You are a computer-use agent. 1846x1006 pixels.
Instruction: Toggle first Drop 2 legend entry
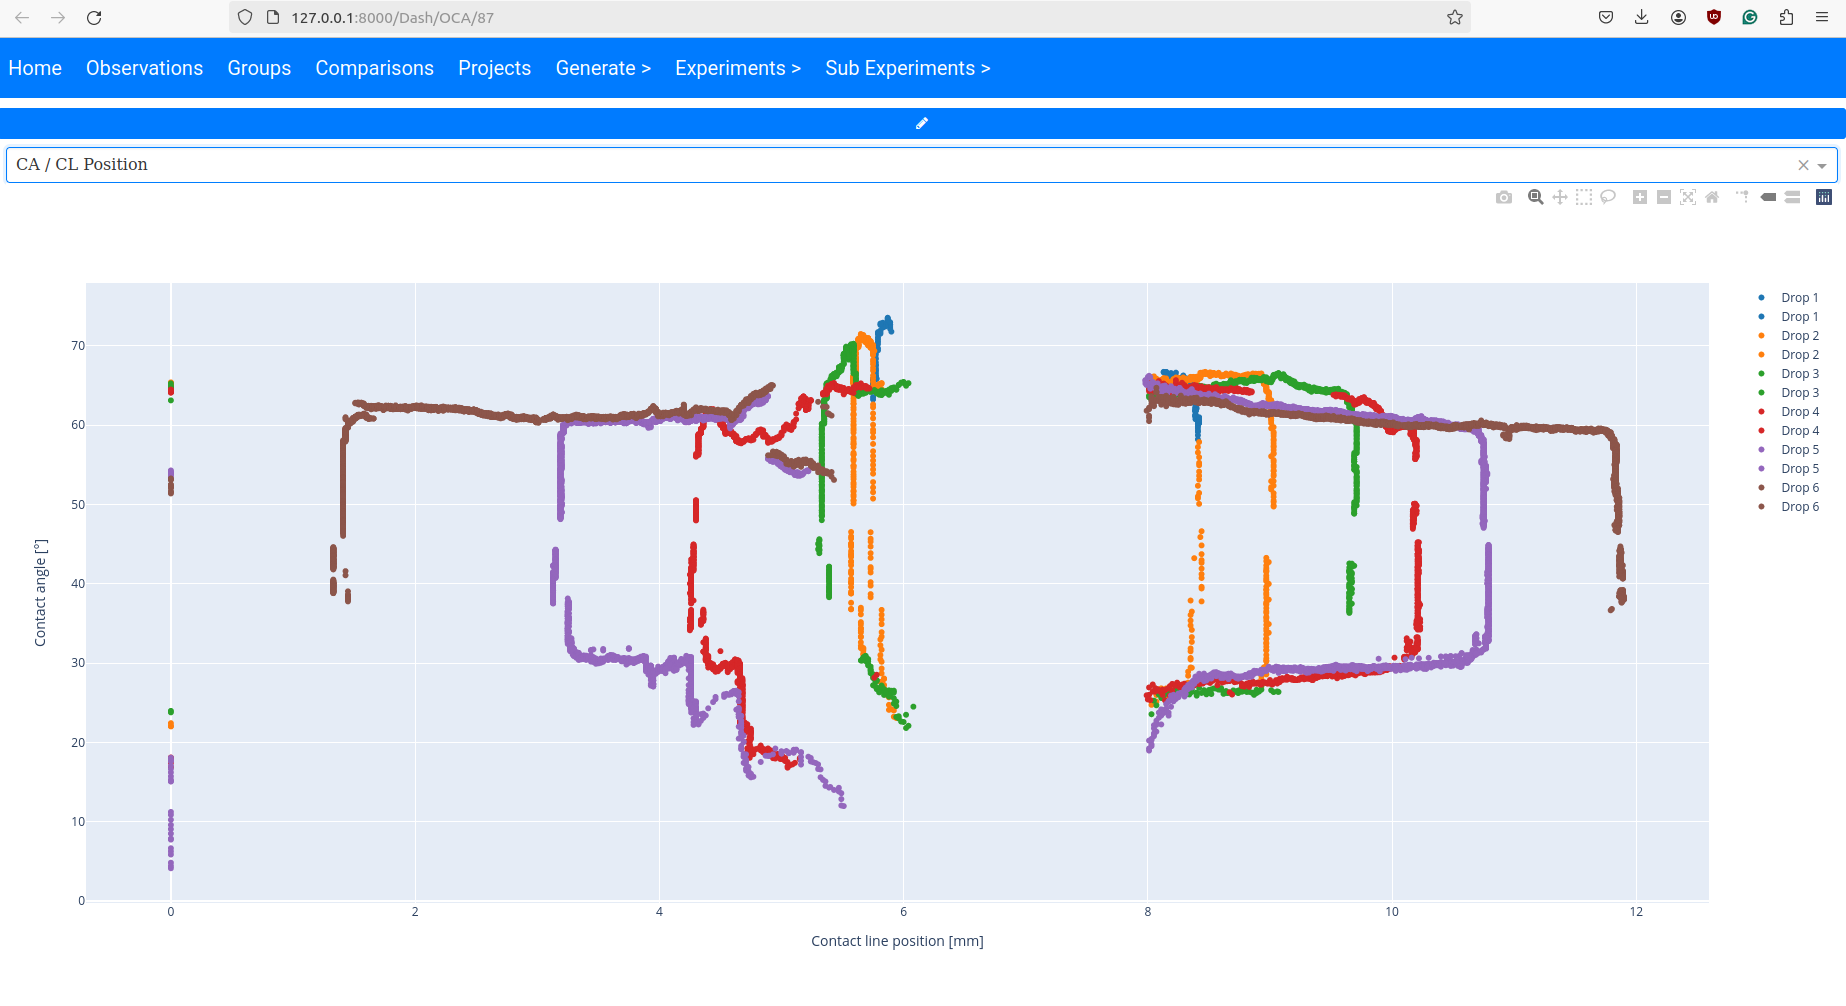pos(1789,336)
